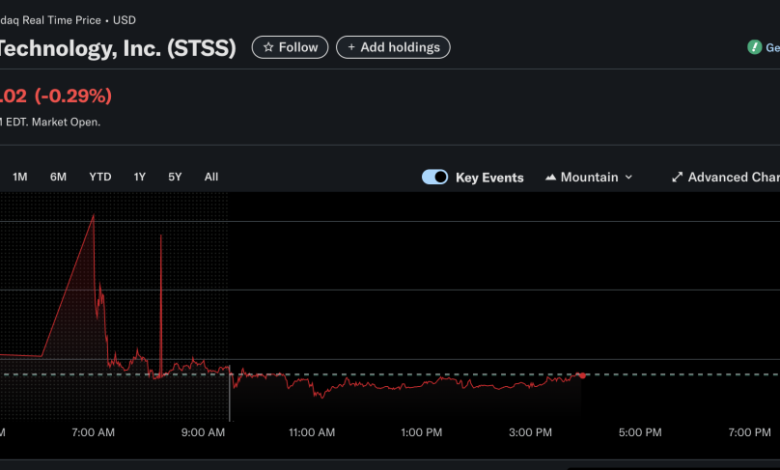The height and width of the screenshot is (470, 780).
Task: Choose the 1Y chart range
Action: coord(140,177)
